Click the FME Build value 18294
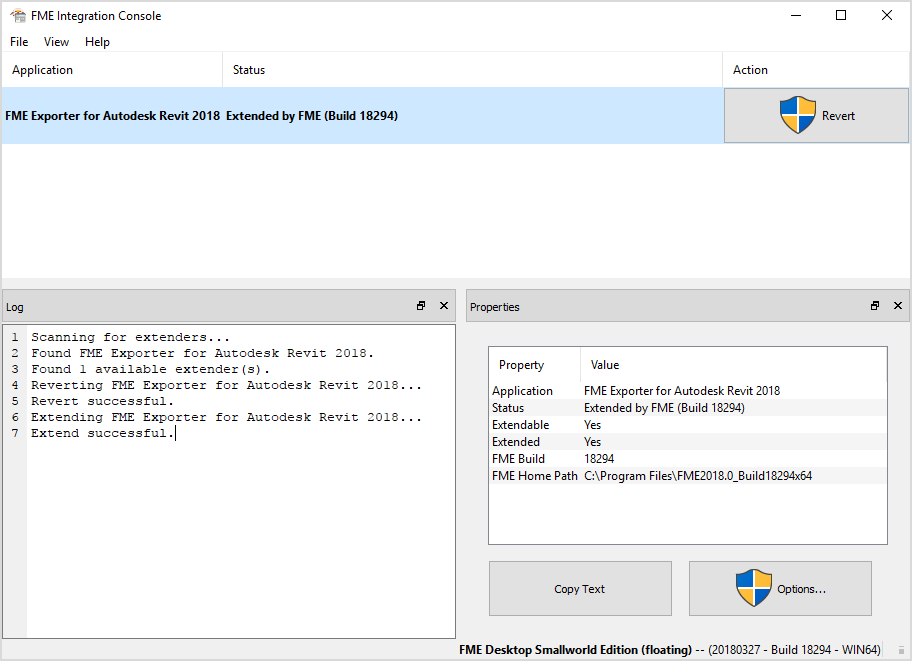Screen dimensions: 912x661 (599, 459)
